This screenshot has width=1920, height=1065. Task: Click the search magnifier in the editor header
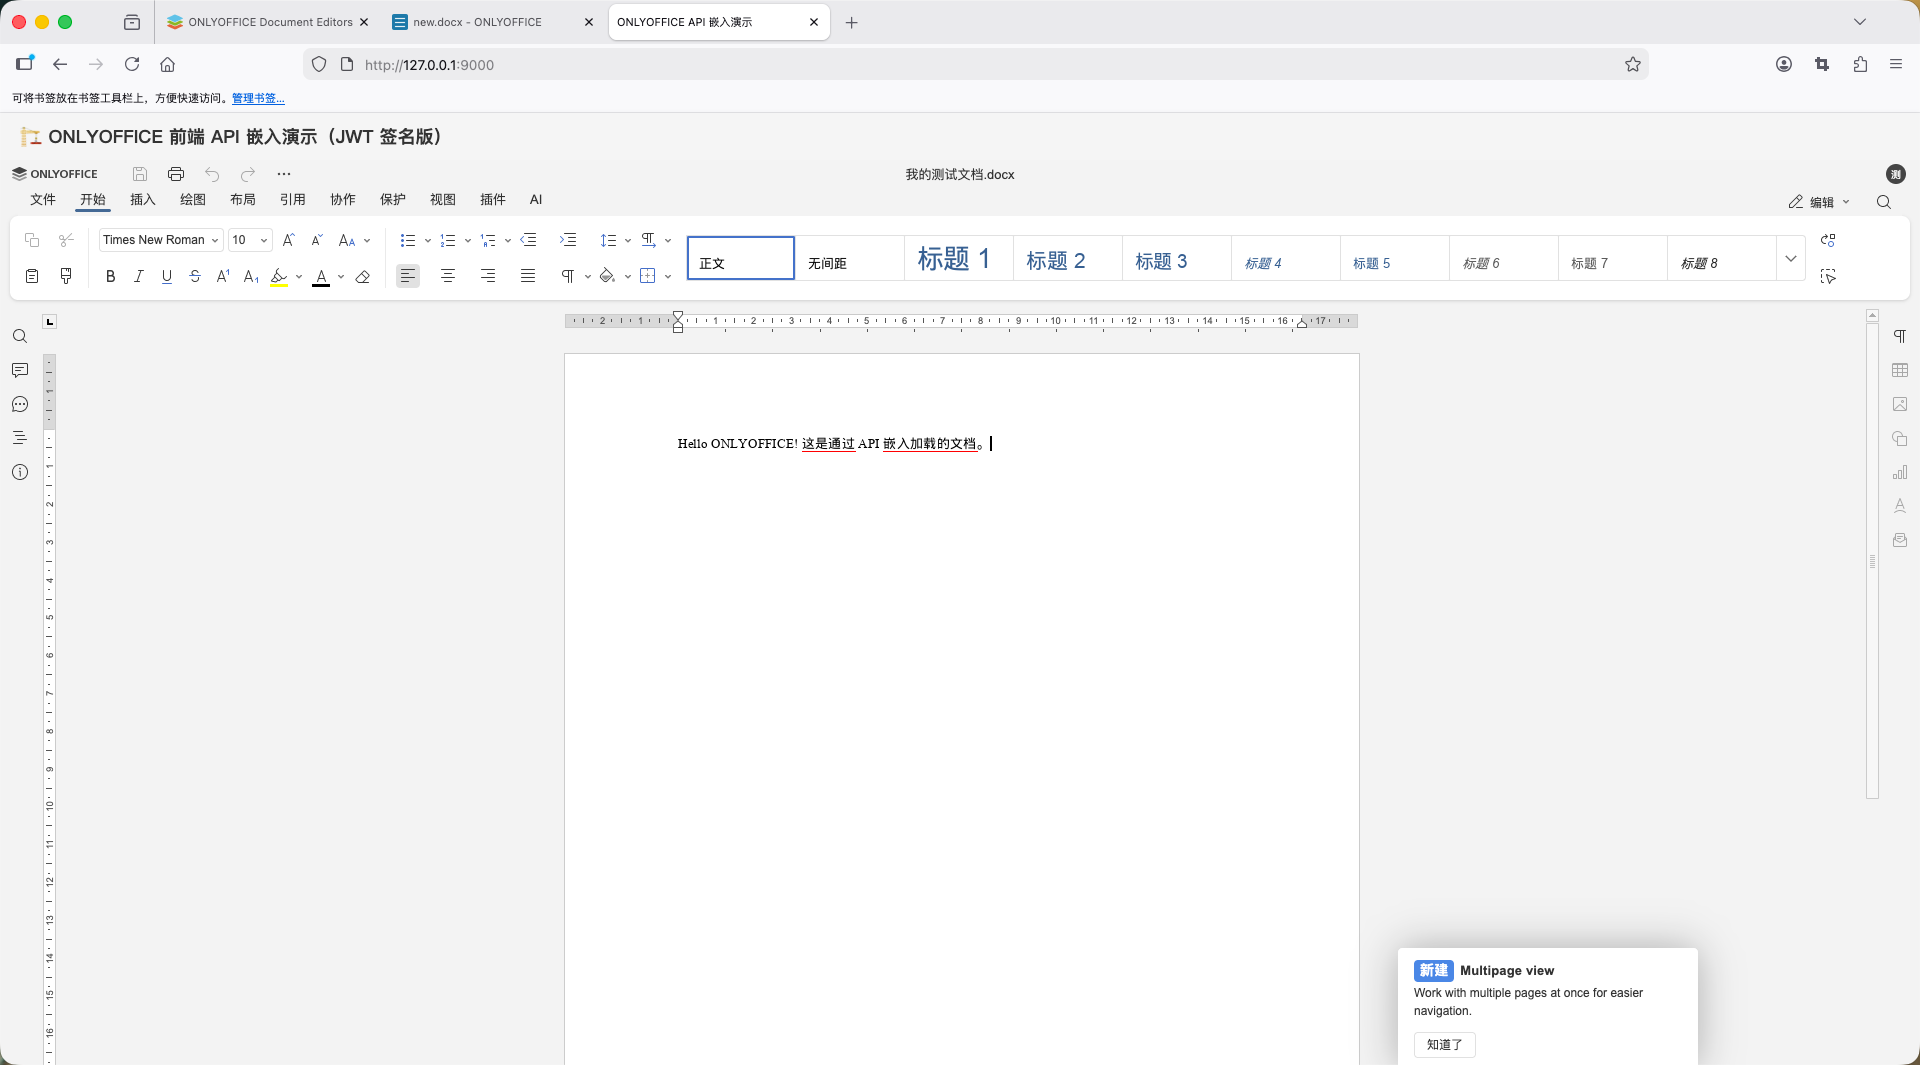1884,202
